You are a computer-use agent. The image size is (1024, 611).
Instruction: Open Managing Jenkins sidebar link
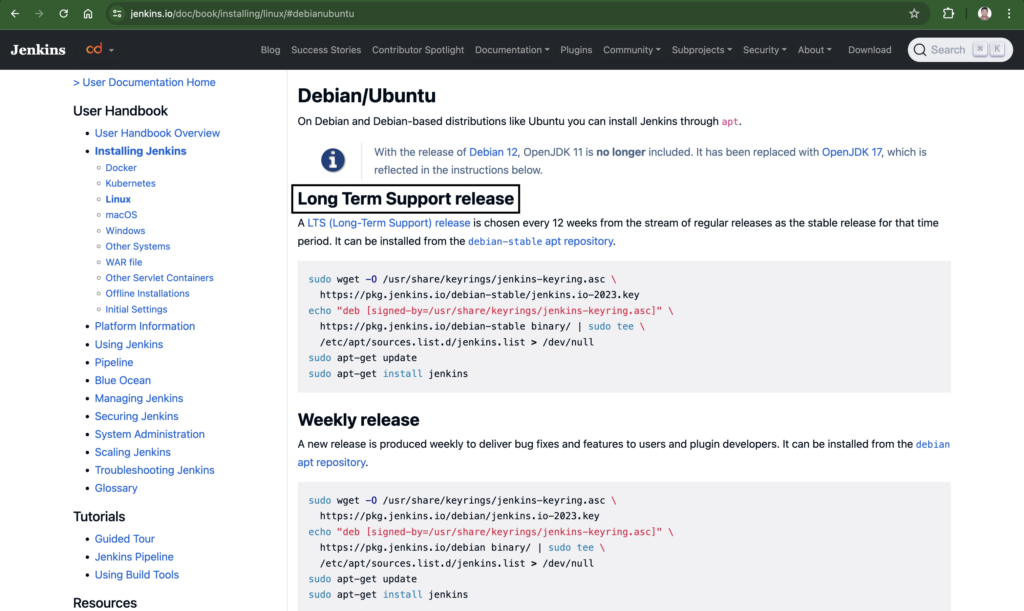(x=139, y=398)
